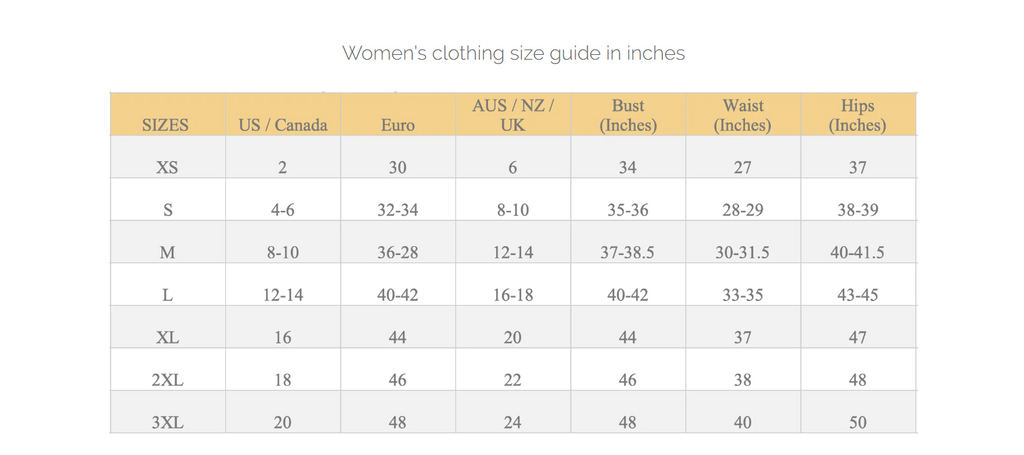The height and width of the screenshot is (455, 1024).
Task: Click the 2XL size row label
Action: 167,380
